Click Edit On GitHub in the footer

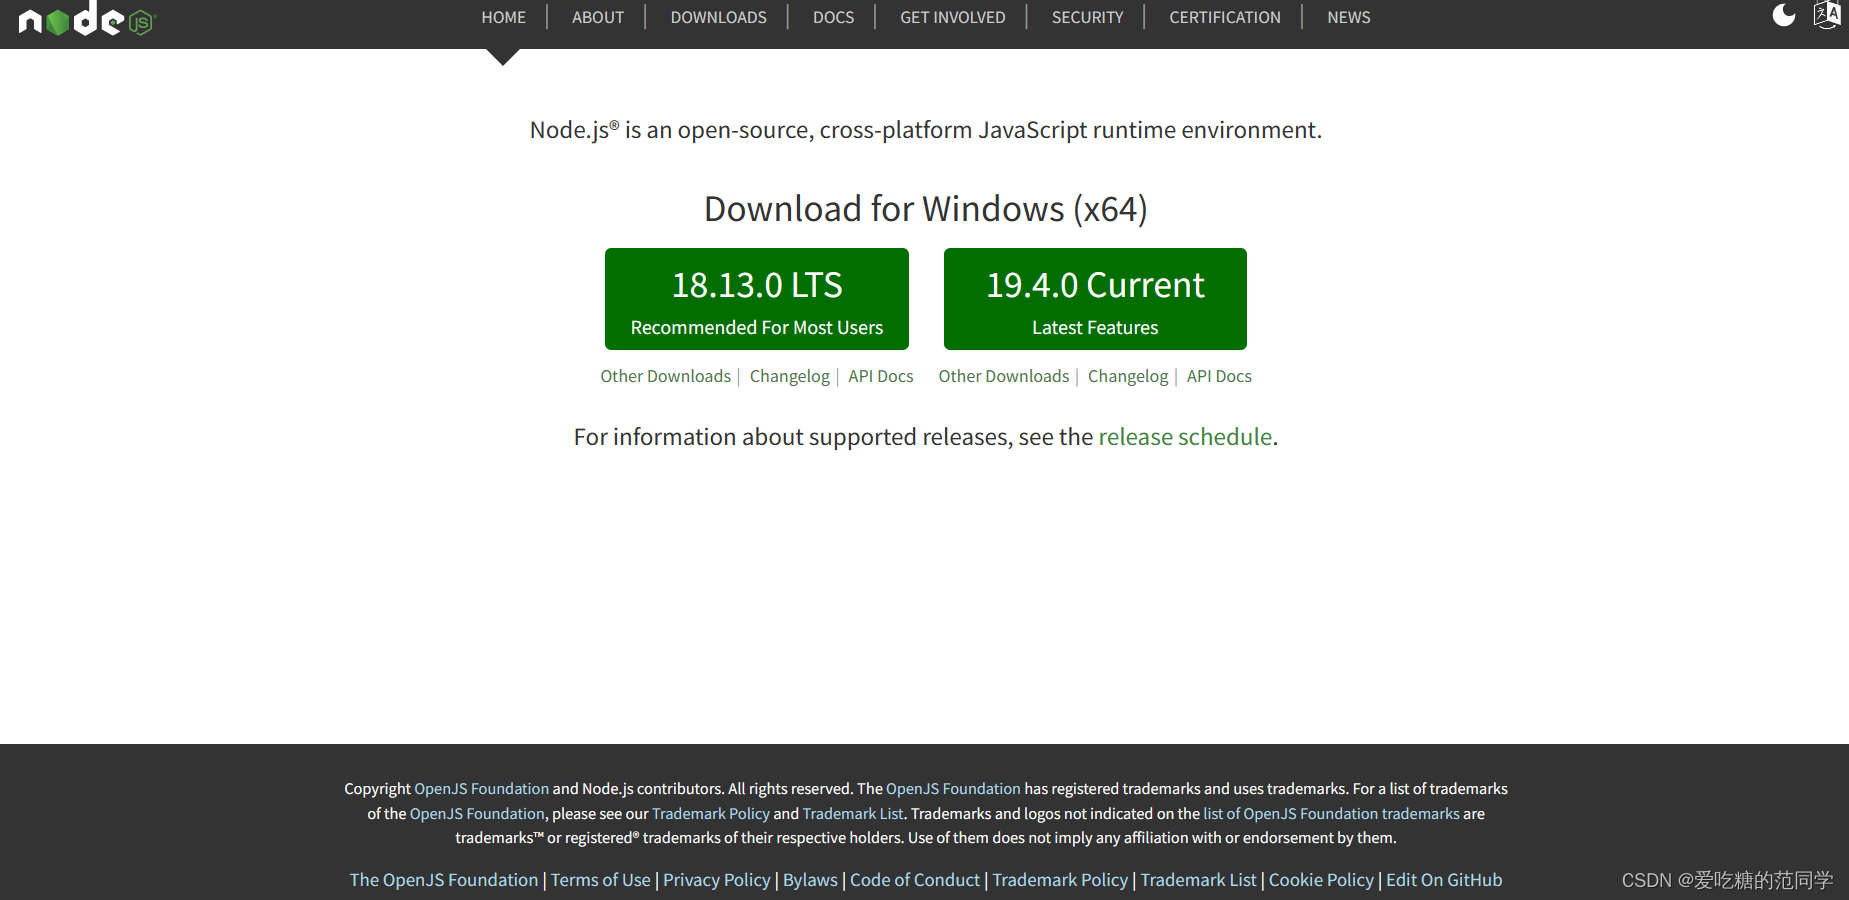1444,880
